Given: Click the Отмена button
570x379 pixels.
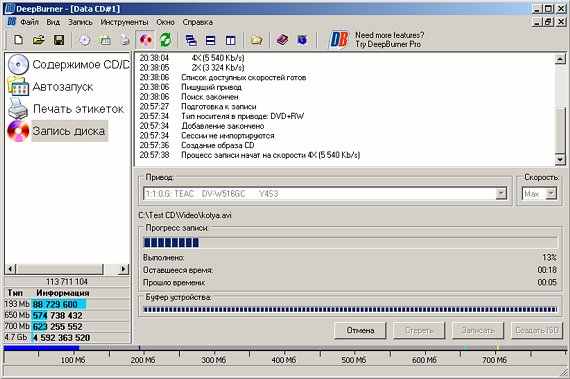Looking at the screenshot, I should [360, 330].
